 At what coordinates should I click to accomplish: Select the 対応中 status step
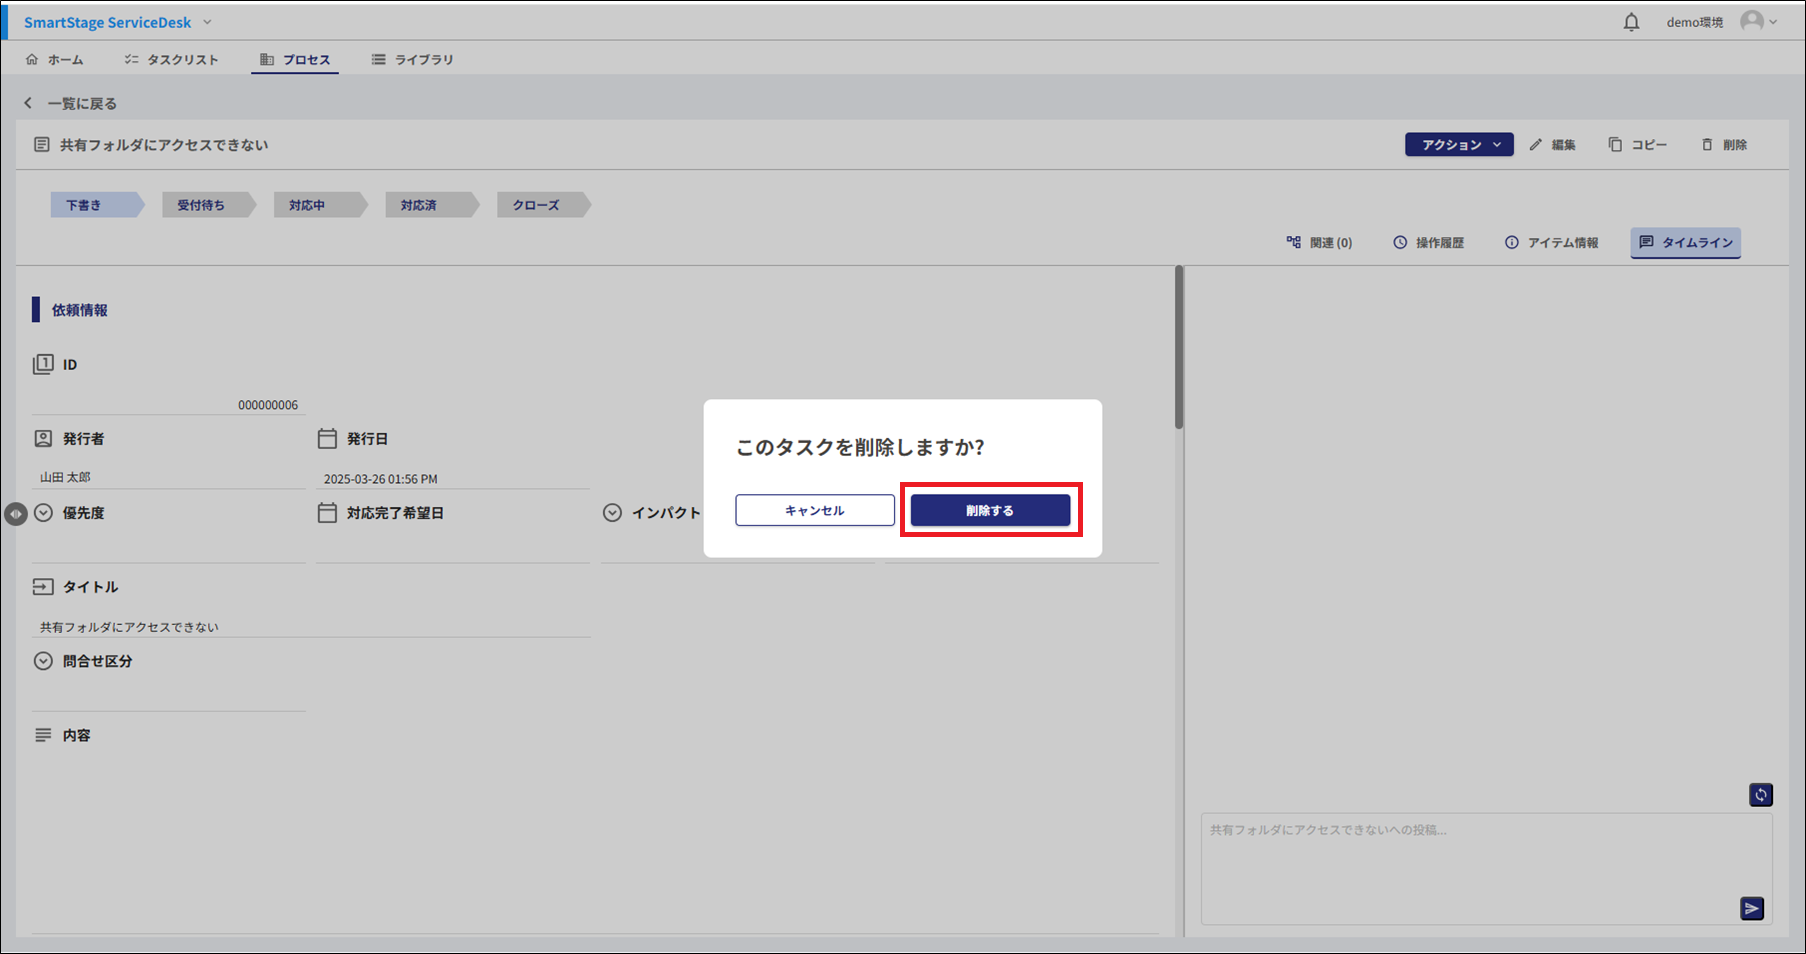(x=308, y=205)
